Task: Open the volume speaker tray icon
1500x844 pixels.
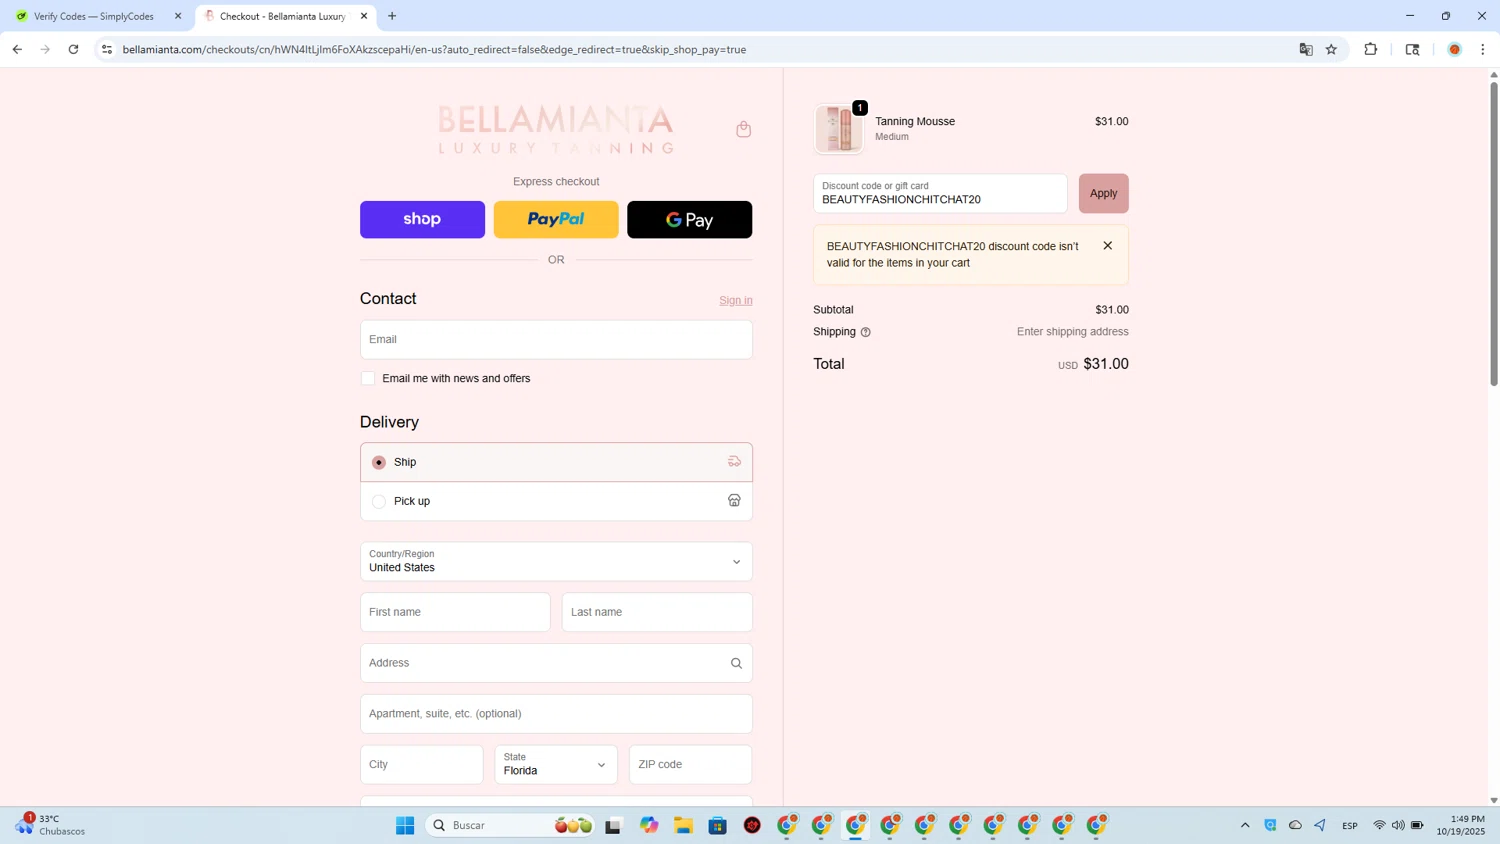Action: pyautogui.click(x=1398, y=825)
